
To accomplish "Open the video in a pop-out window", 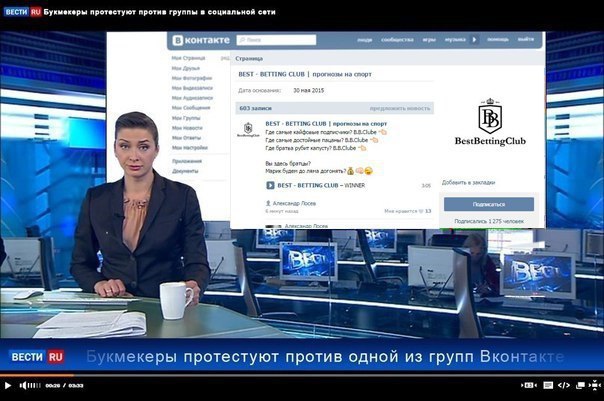I will pos(580,385).
